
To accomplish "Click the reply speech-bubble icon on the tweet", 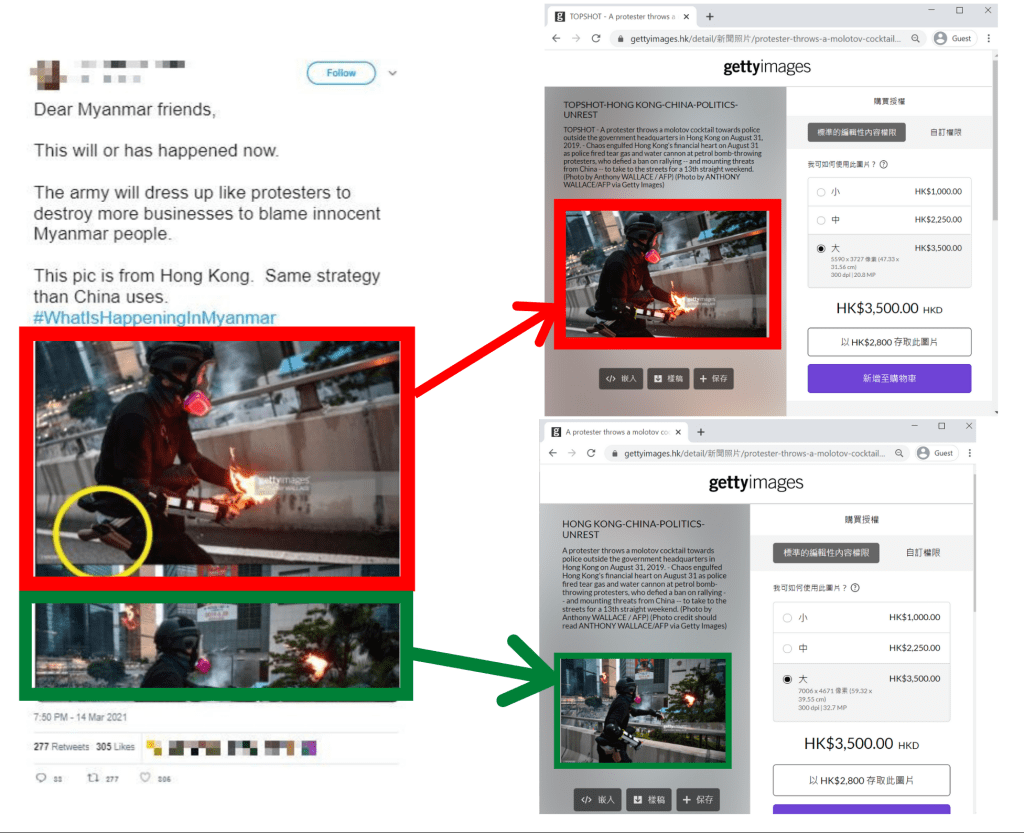I will 42,778.
